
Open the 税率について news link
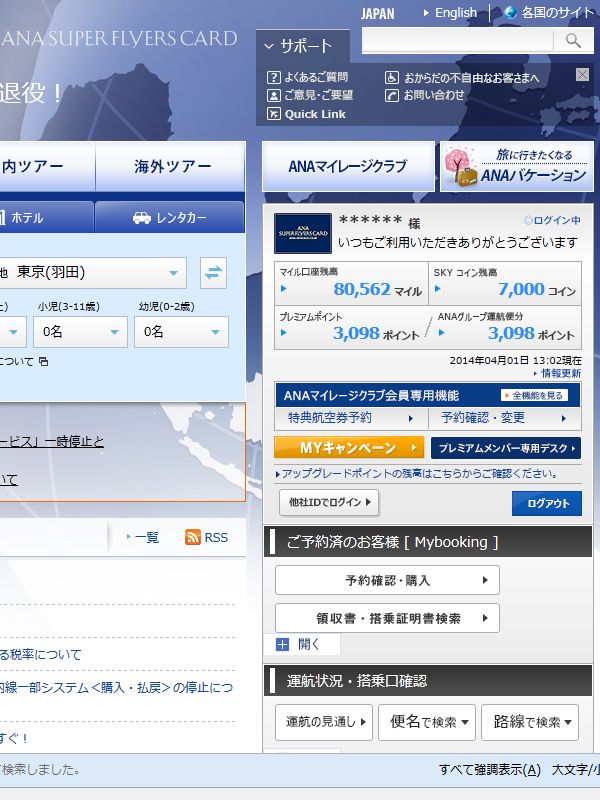(41, 655)
